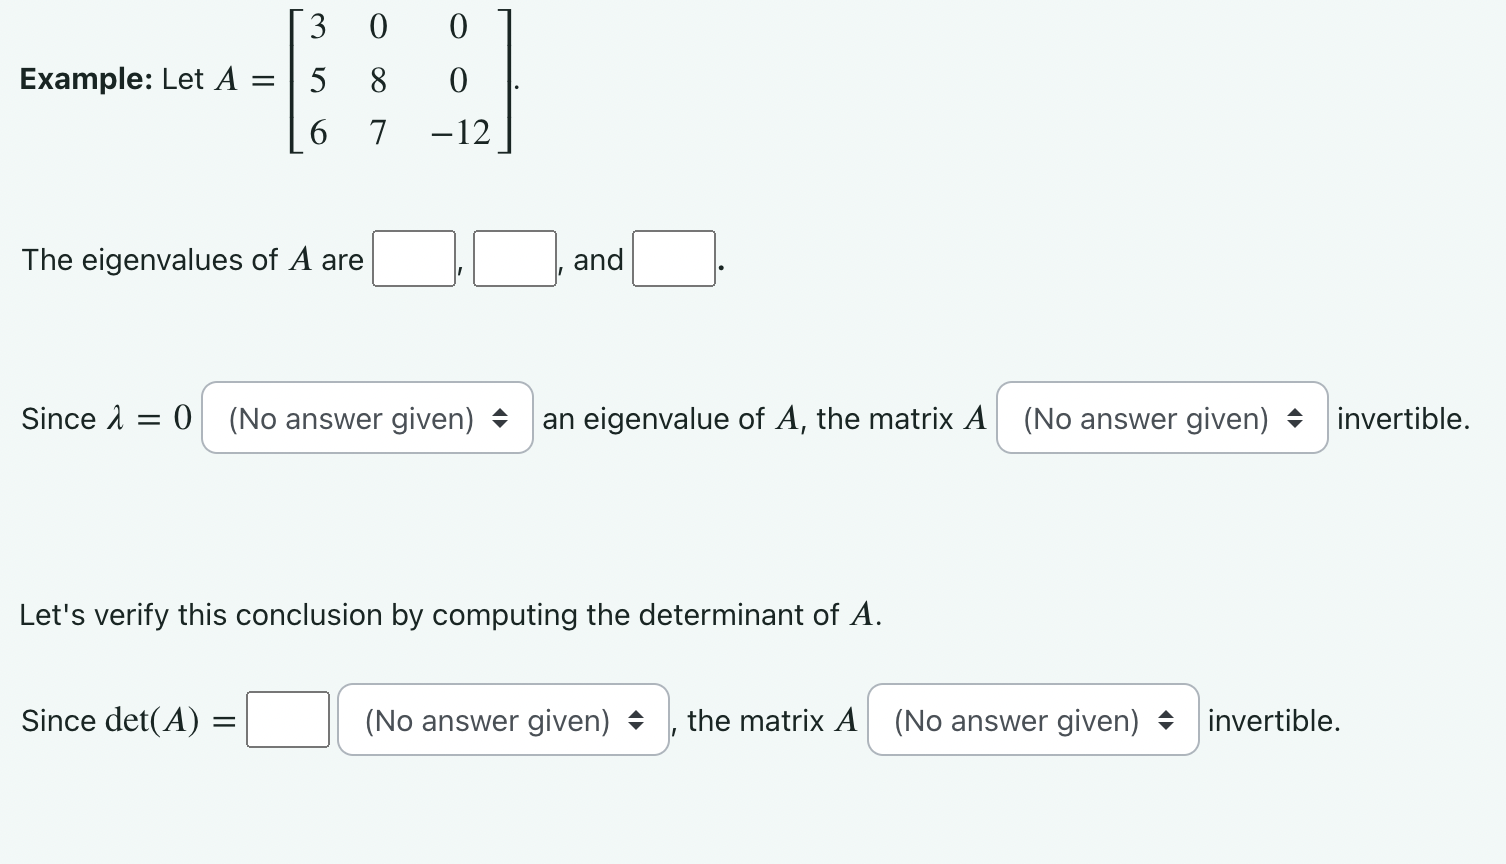
Task: Open the 'is/is not' dropdown after 'Since λ = 0'
Action: coord(367,418)
